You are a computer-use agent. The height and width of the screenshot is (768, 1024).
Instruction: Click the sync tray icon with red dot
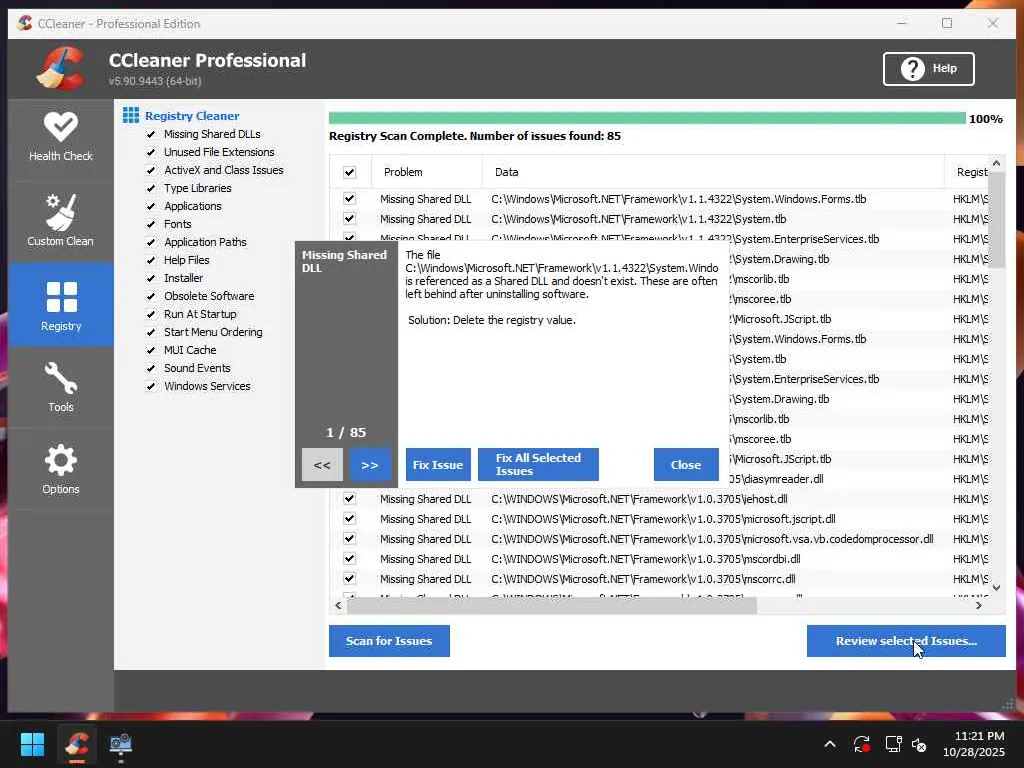click(861, 744)
